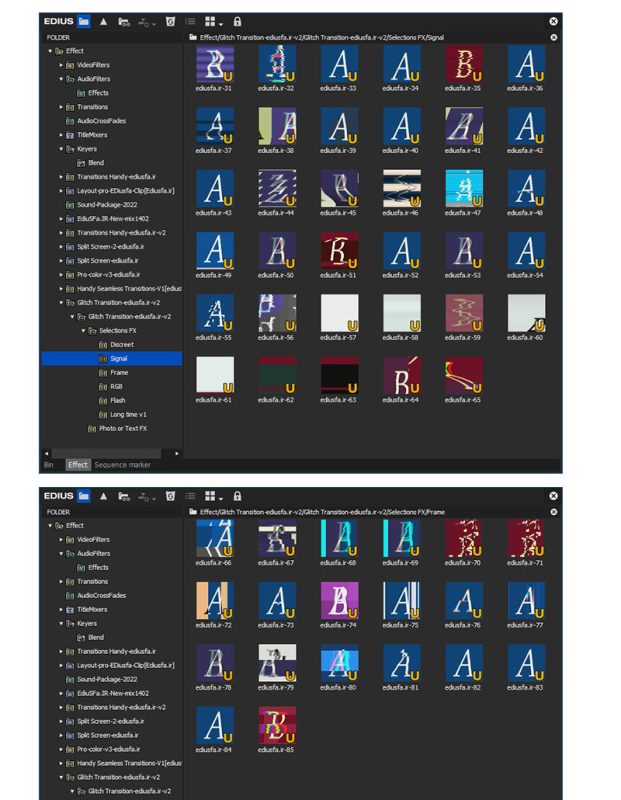Select effect eduisfa.ir-46 thumbnail

coord(402,189)
